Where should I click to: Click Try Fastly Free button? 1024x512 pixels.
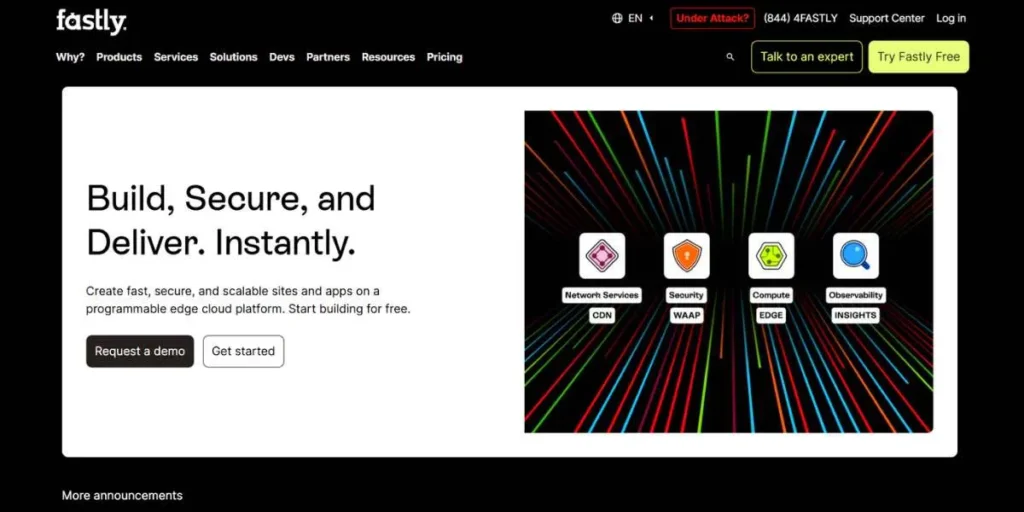[918, 57]
